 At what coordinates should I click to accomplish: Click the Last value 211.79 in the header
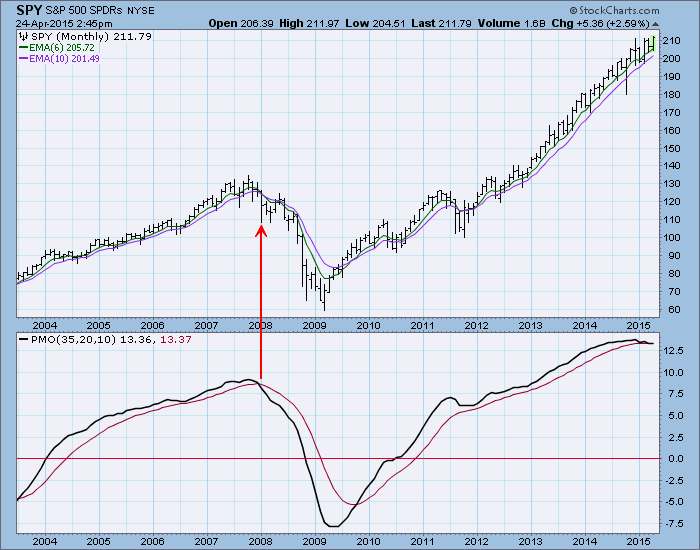click(x=455, y=23)
